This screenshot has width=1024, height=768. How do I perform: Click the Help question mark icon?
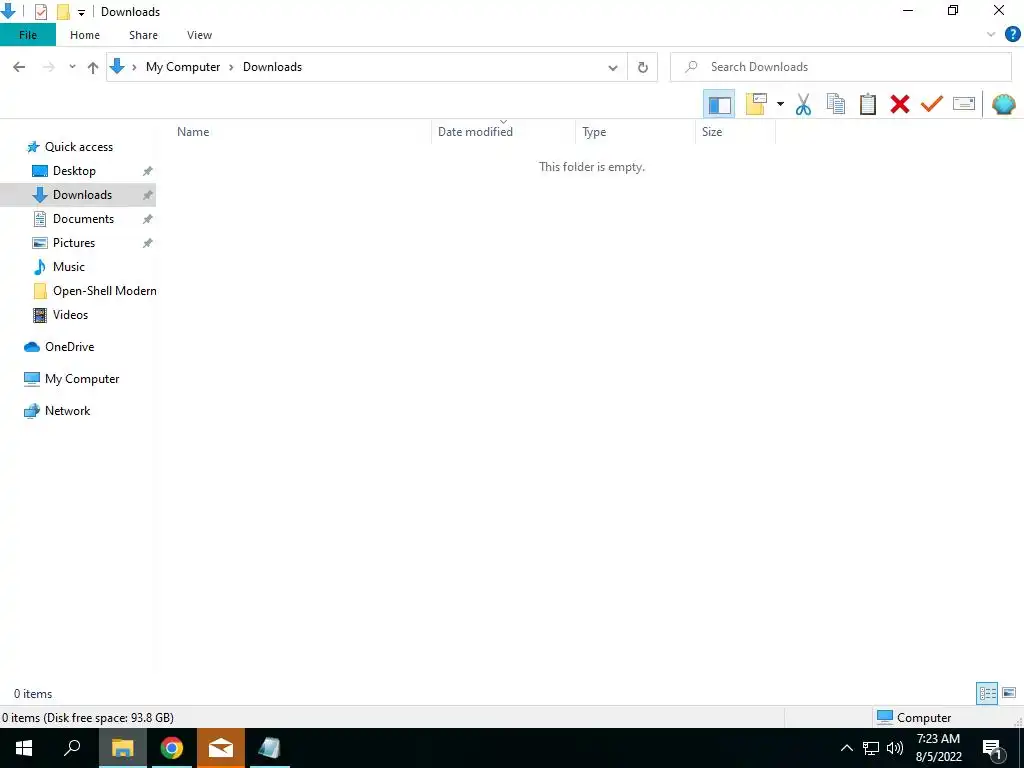click(x=1012, y=35)
